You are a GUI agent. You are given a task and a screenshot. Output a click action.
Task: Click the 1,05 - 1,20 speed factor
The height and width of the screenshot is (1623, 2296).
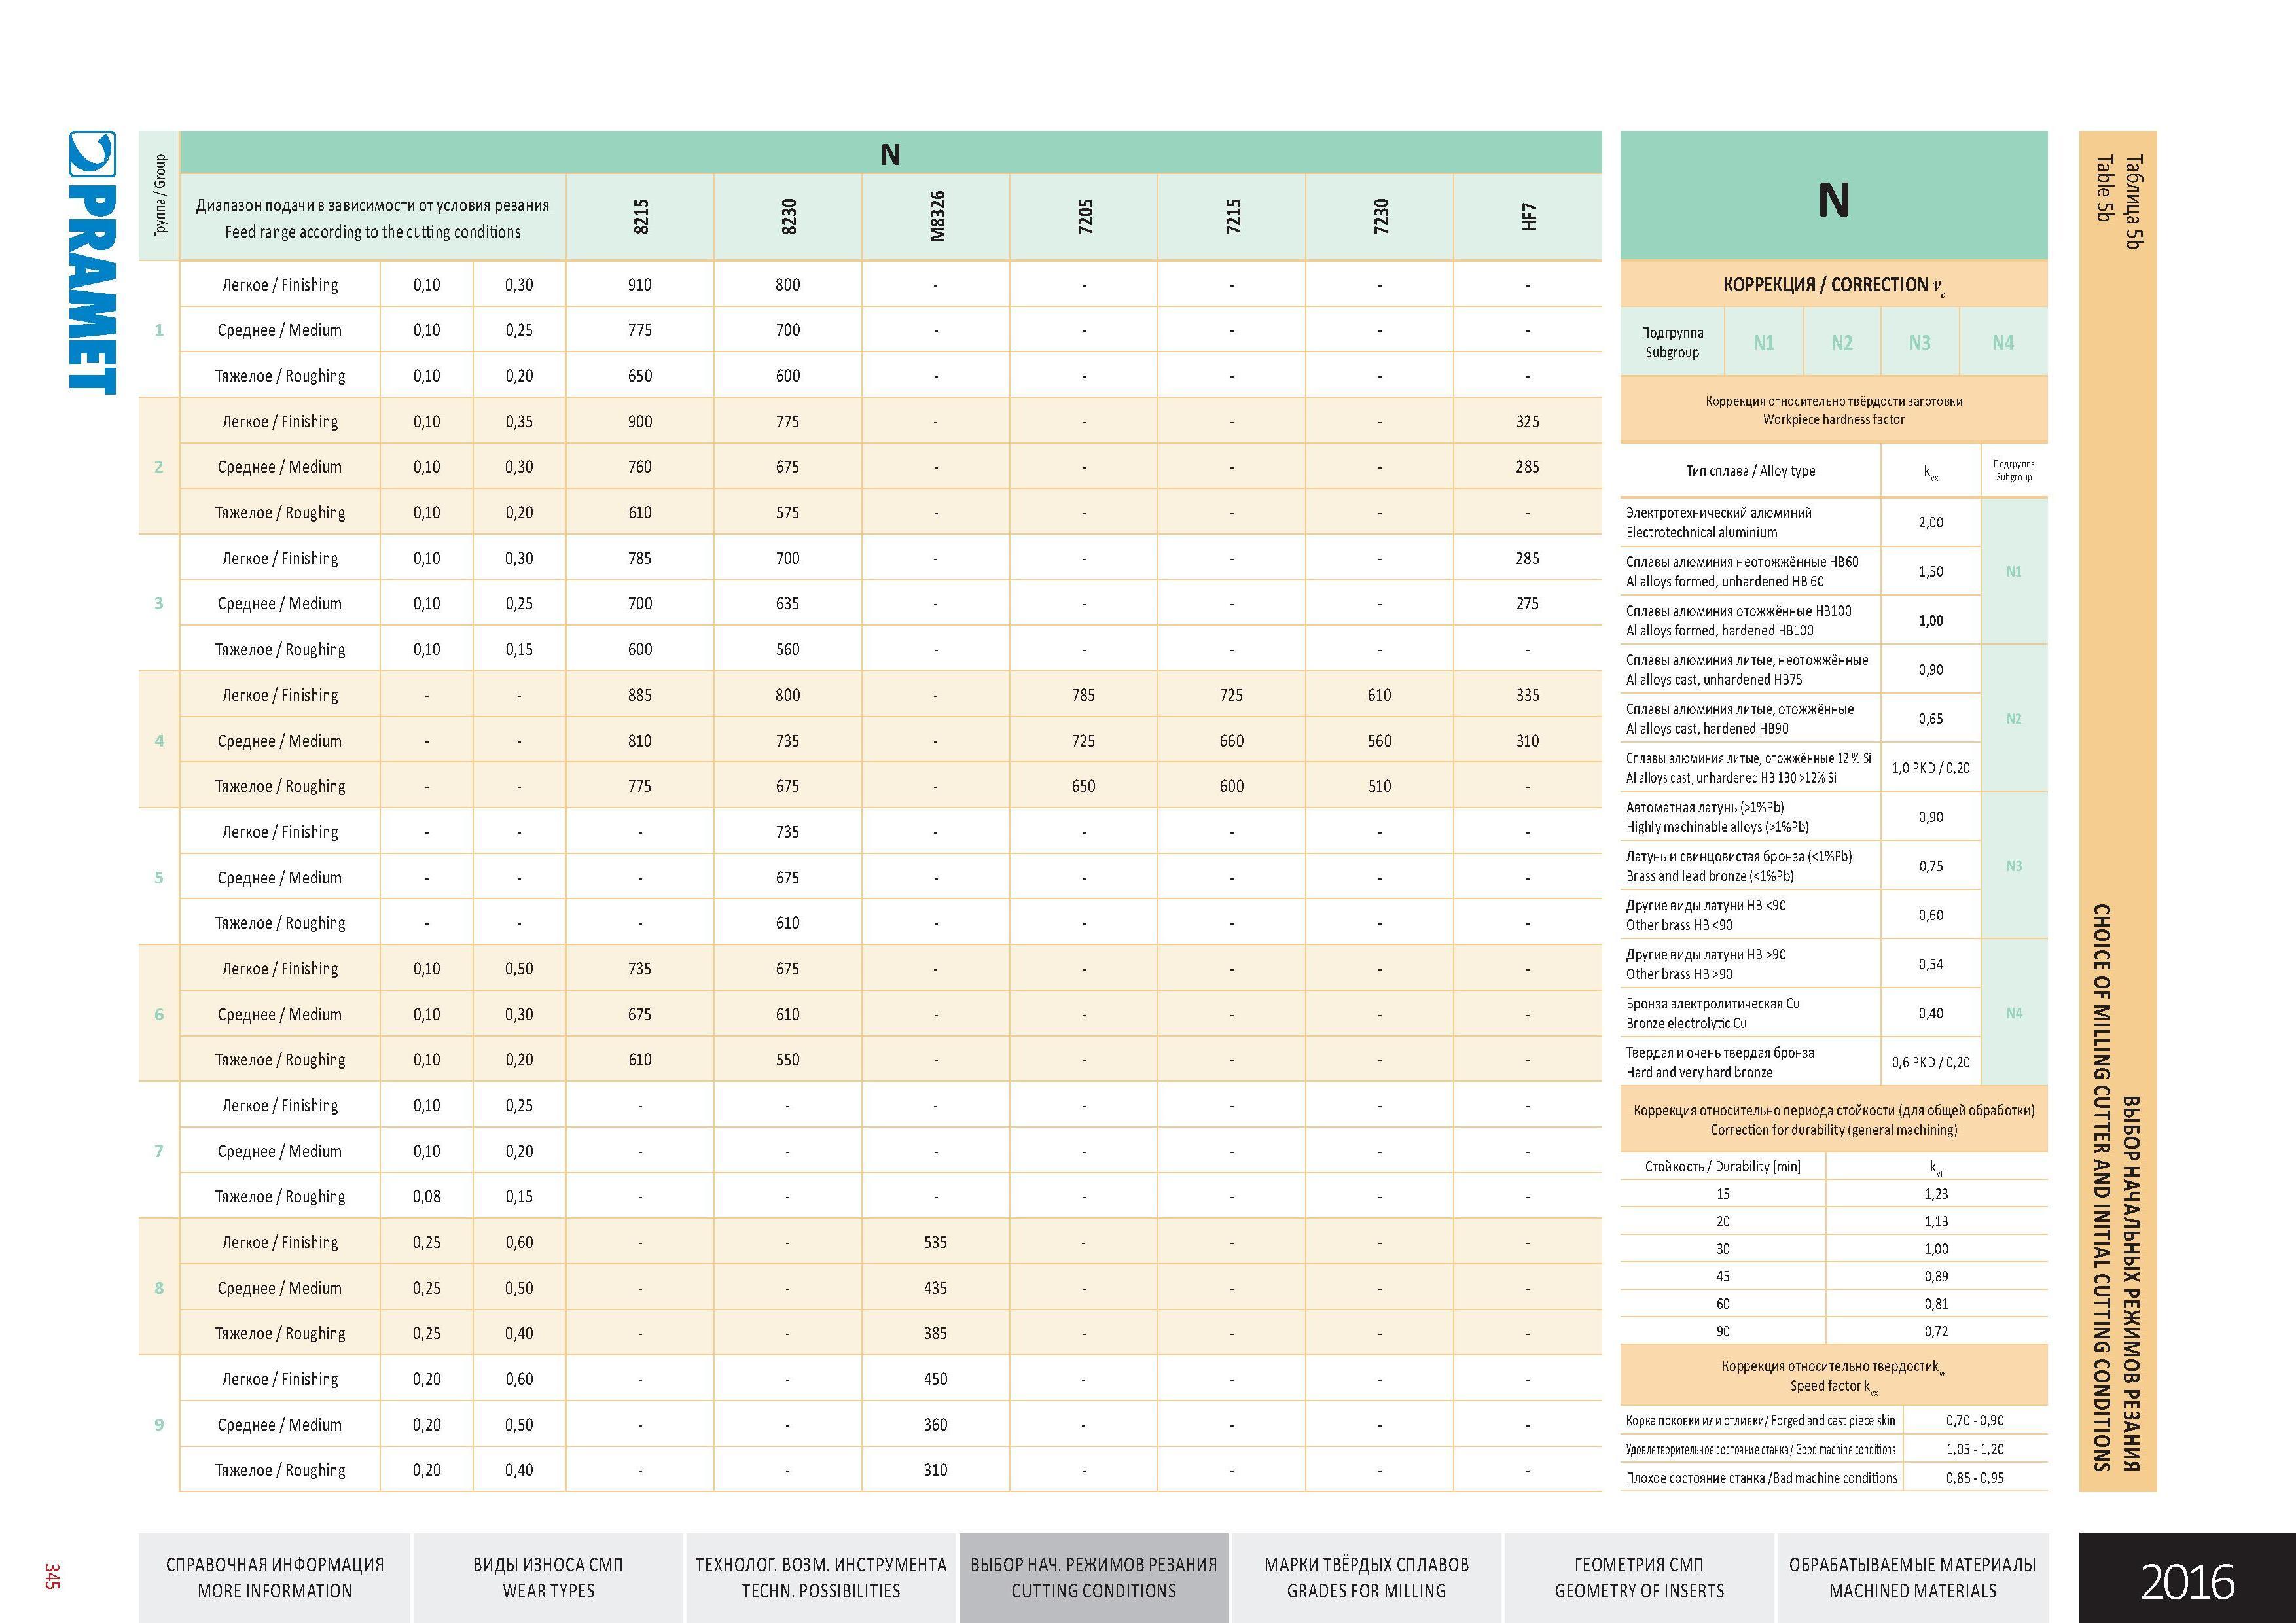[1975, 1449]
